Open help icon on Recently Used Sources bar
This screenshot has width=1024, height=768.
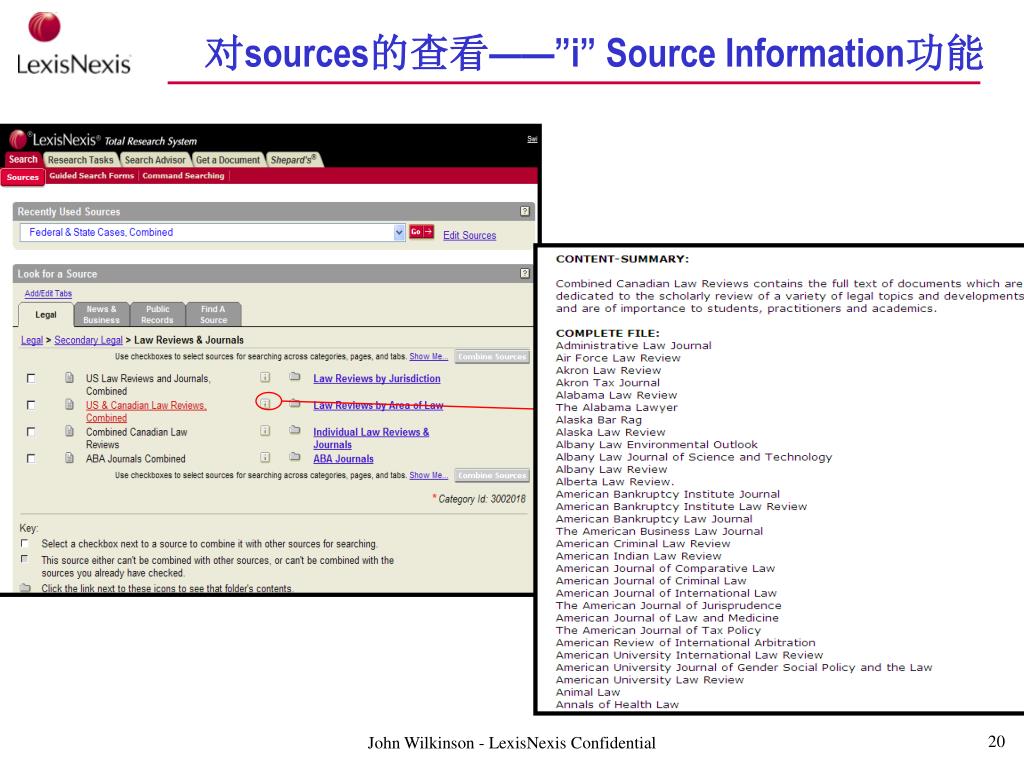pos(524,211)
